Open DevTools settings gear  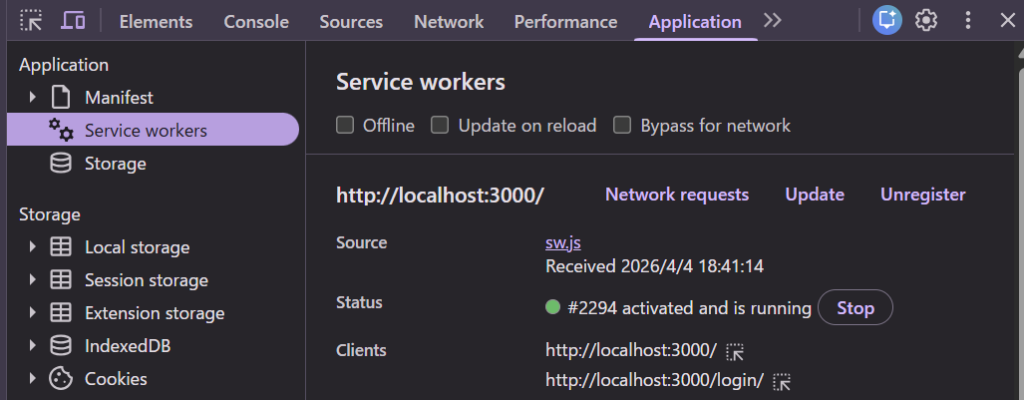[x=926, y=21]
